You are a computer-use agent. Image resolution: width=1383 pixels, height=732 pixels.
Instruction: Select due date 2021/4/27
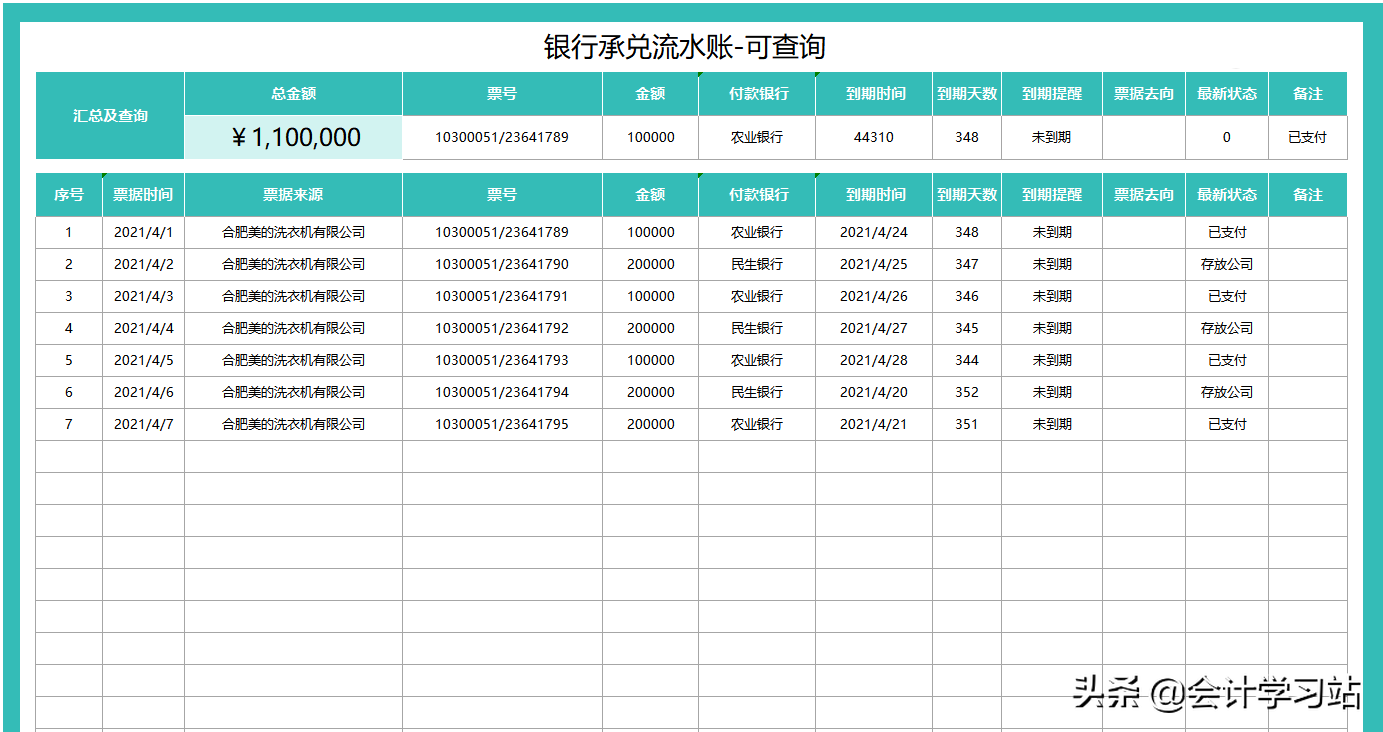[x=874, y=328]
